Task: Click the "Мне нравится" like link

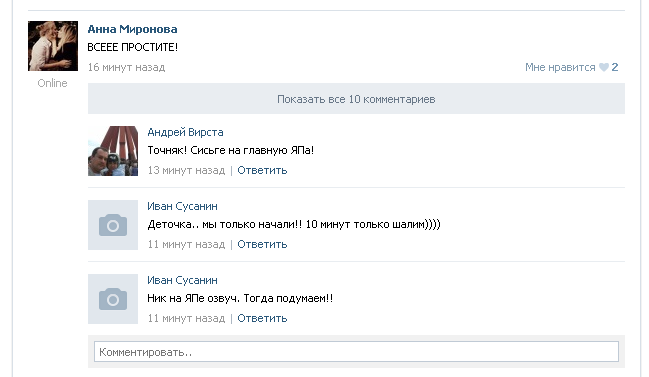Action: pyautogui.click(x=560, y=67)
